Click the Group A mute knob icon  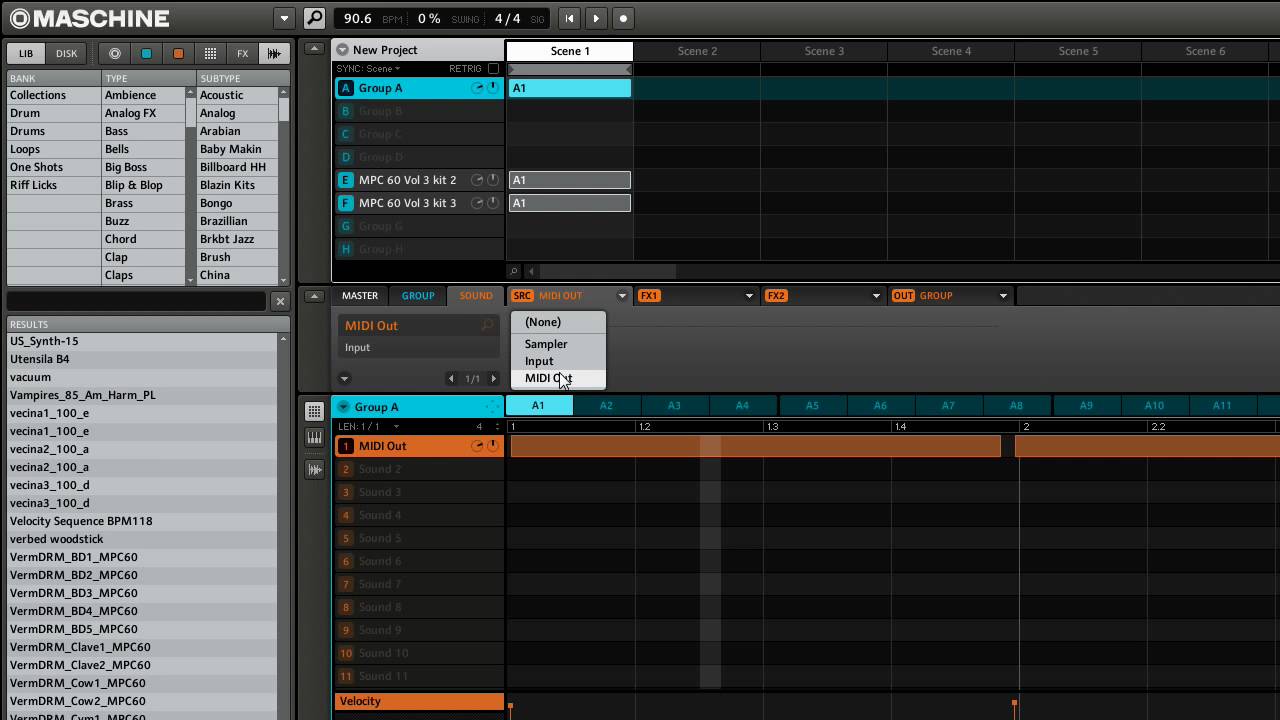click(477, 88)
